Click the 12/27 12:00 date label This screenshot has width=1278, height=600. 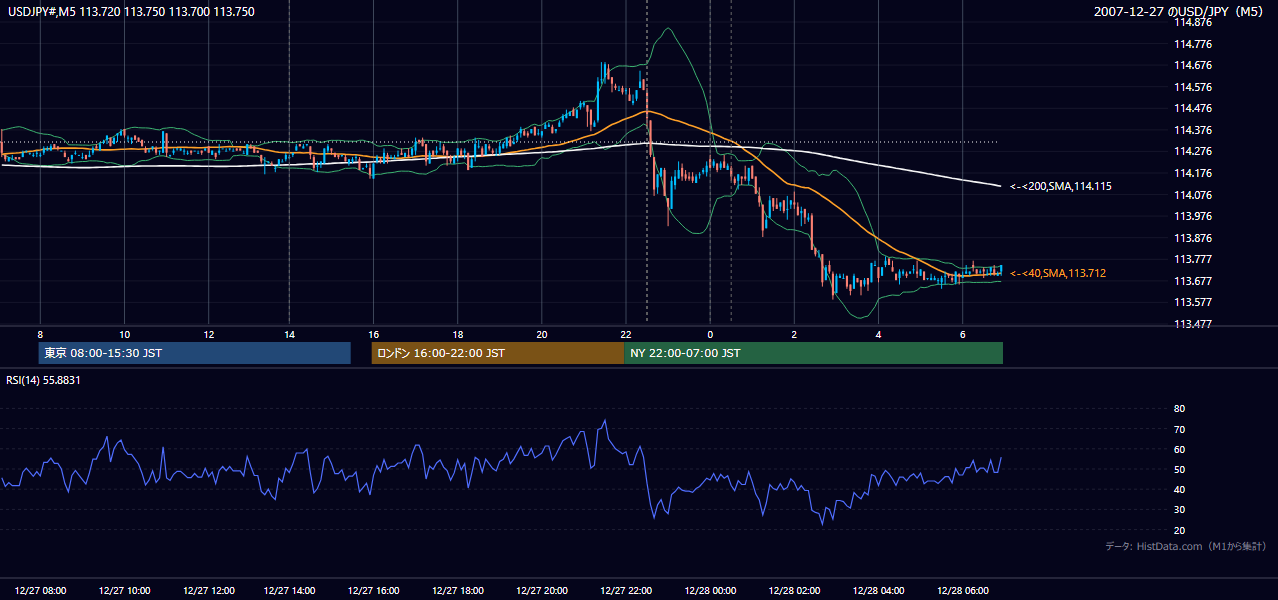(209, 591)
